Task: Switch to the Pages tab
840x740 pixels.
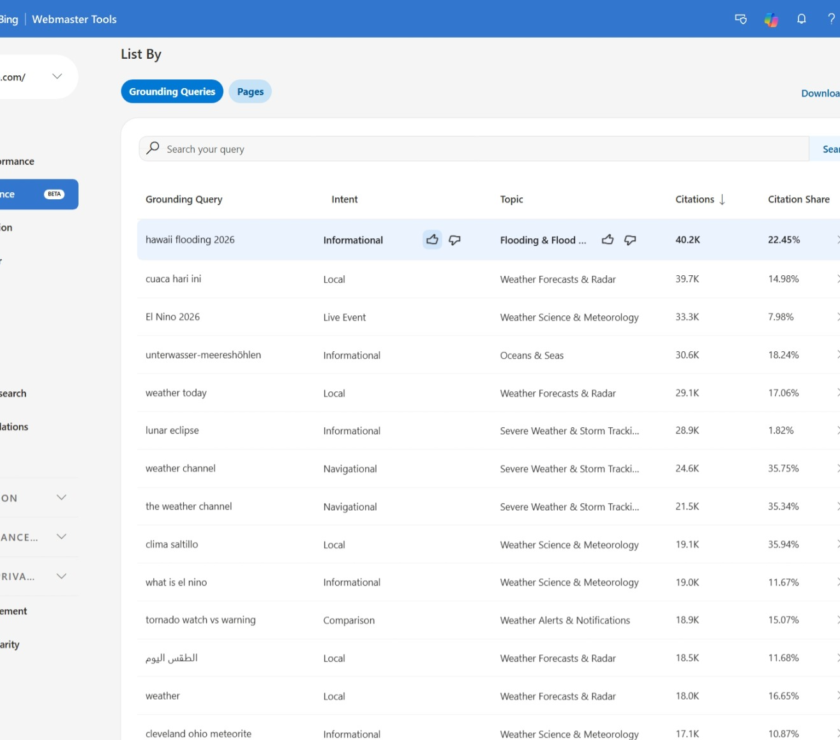Action: click(x=250, y=92)
